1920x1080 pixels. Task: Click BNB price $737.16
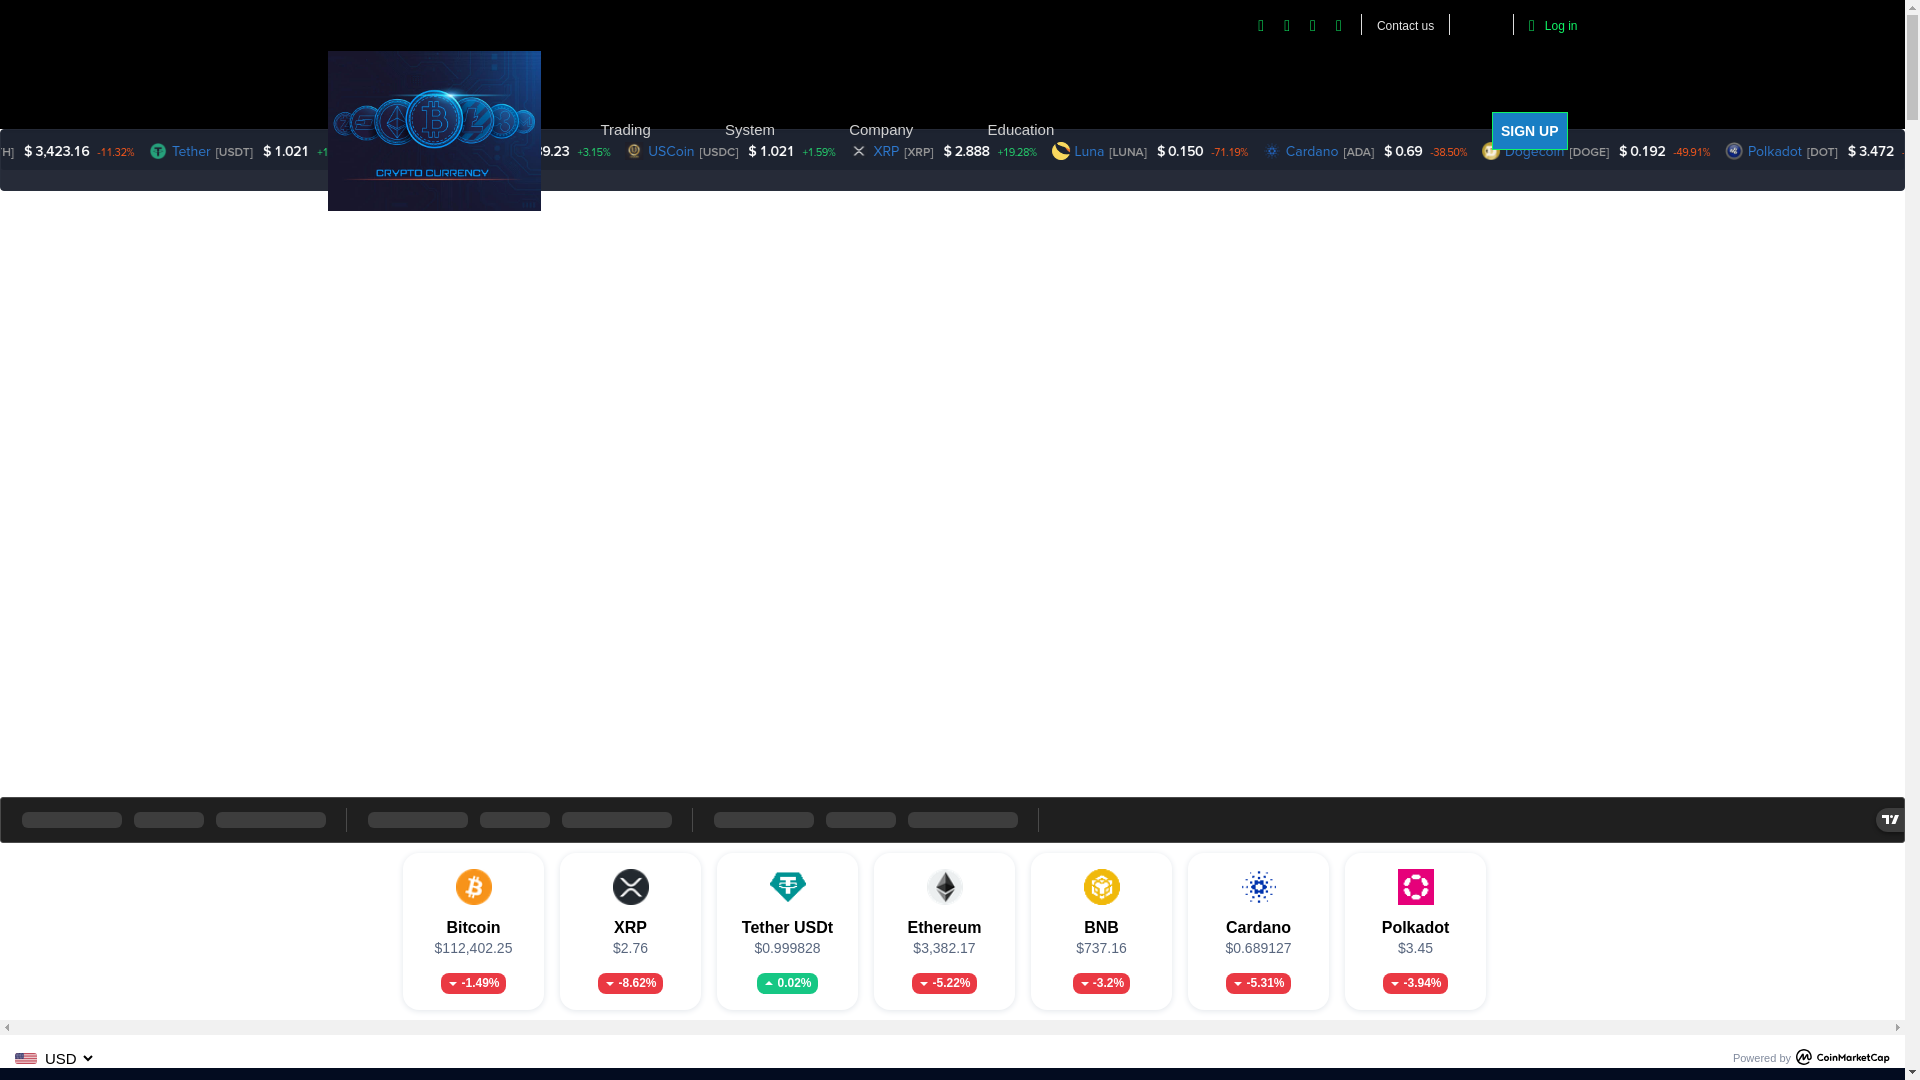(x=1101, y=948)
